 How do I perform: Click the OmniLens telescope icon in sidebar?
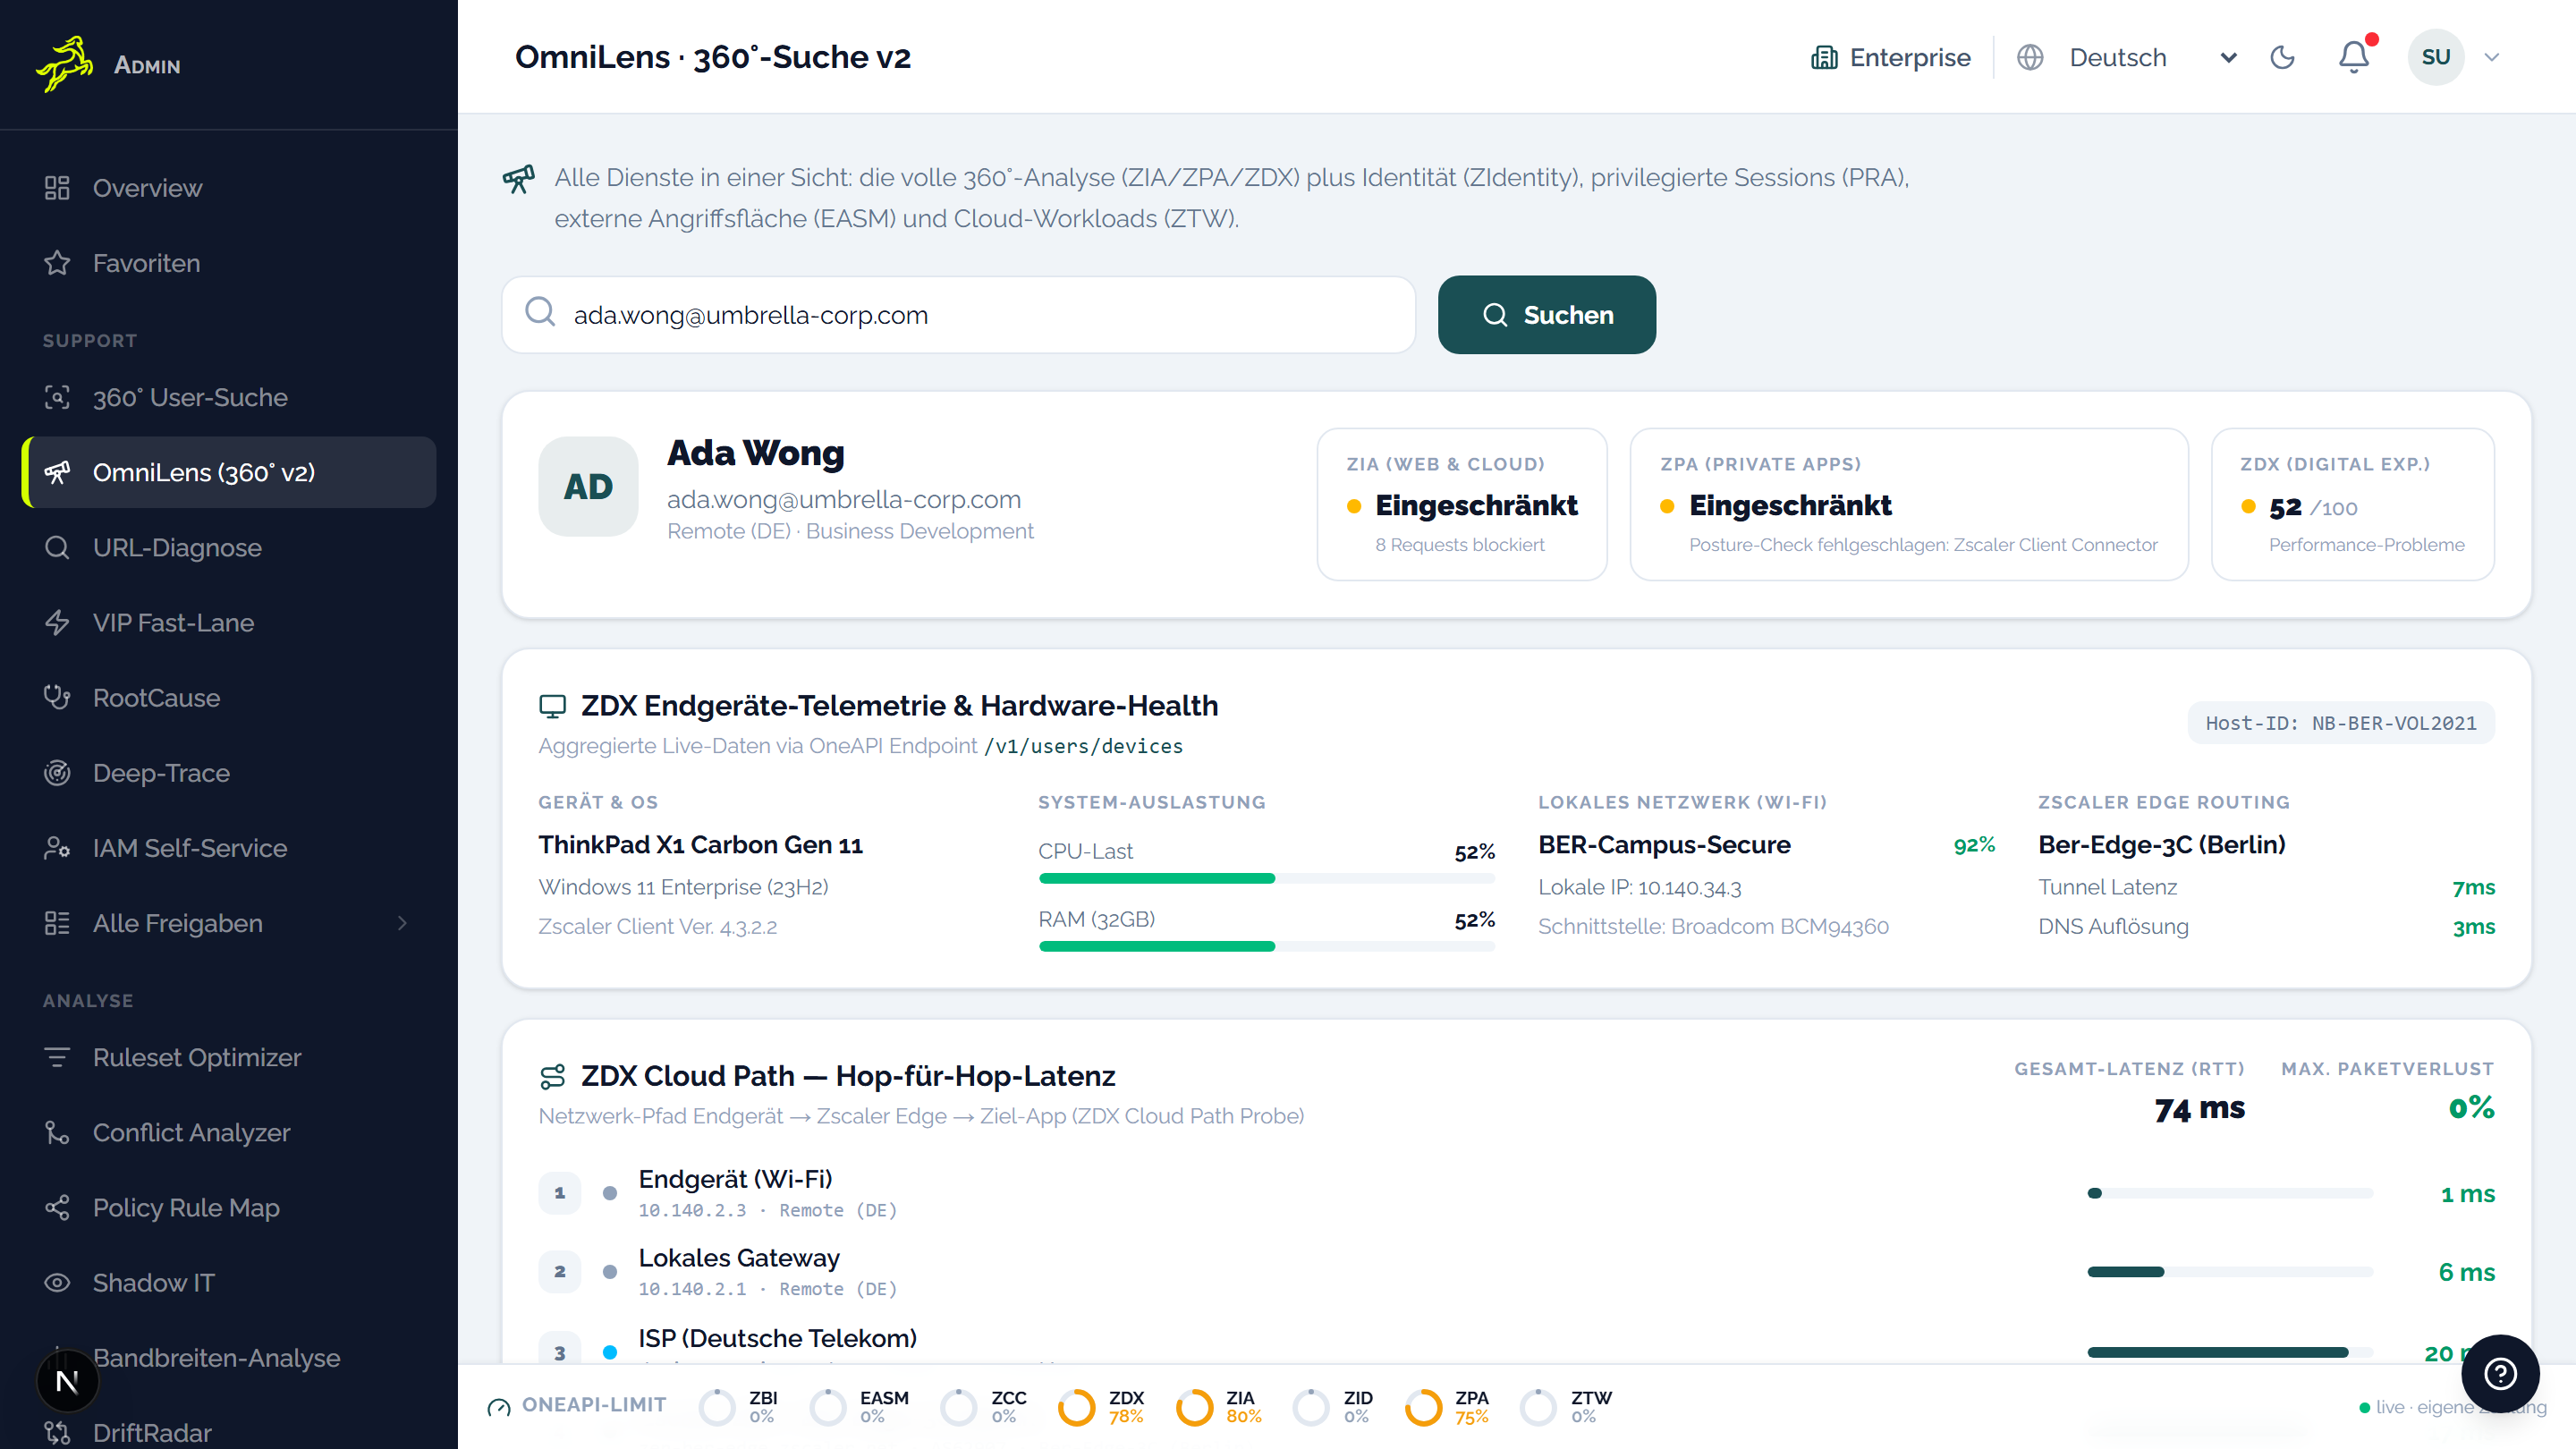click(57, 472)
